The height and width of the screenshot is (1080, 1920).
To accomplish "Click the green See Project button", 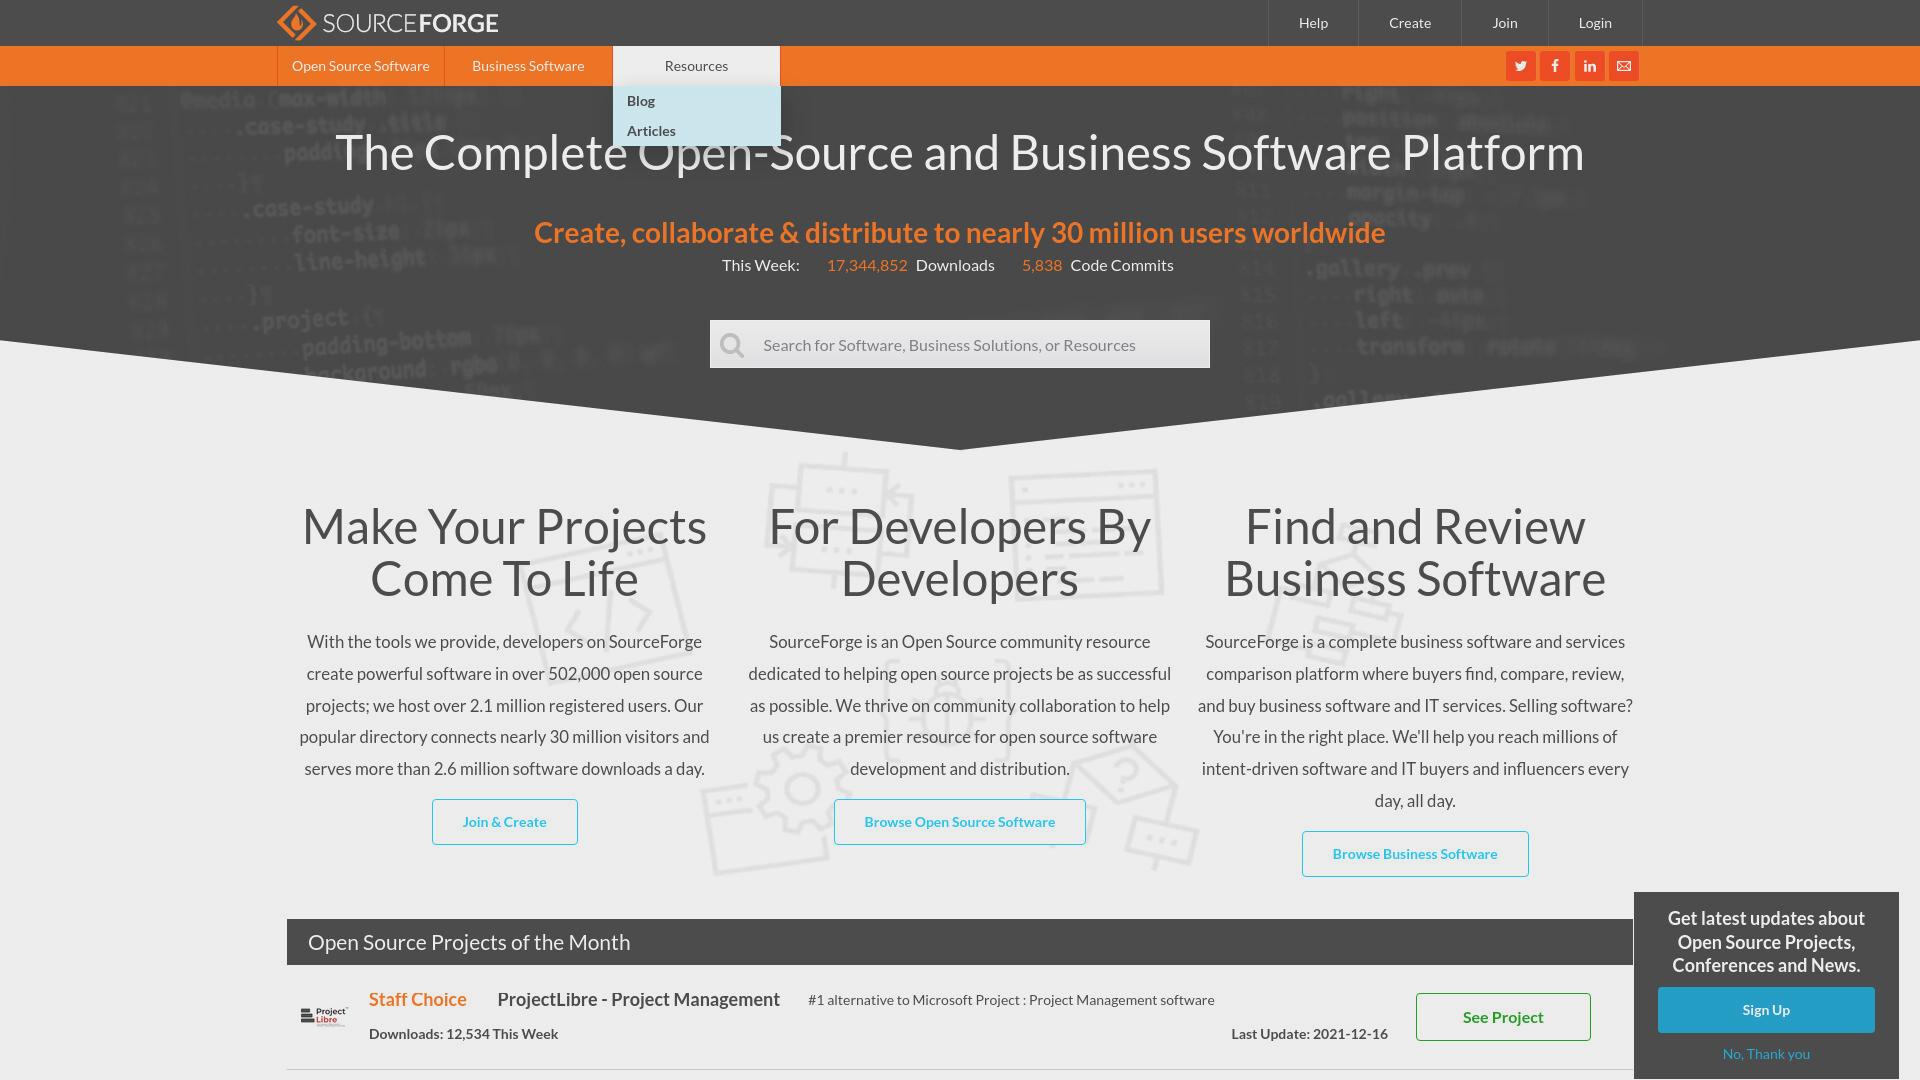I will [x=1502, y=1017].
